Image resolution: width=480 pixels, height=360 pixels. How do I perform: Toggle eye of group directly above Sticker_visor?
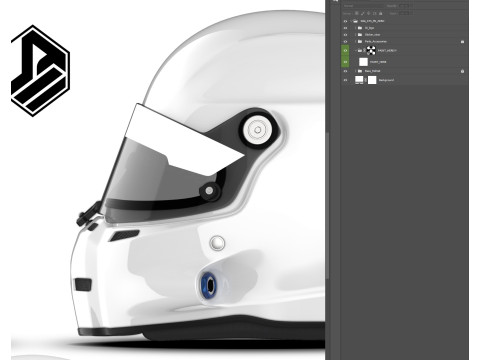tap(345, 28)
